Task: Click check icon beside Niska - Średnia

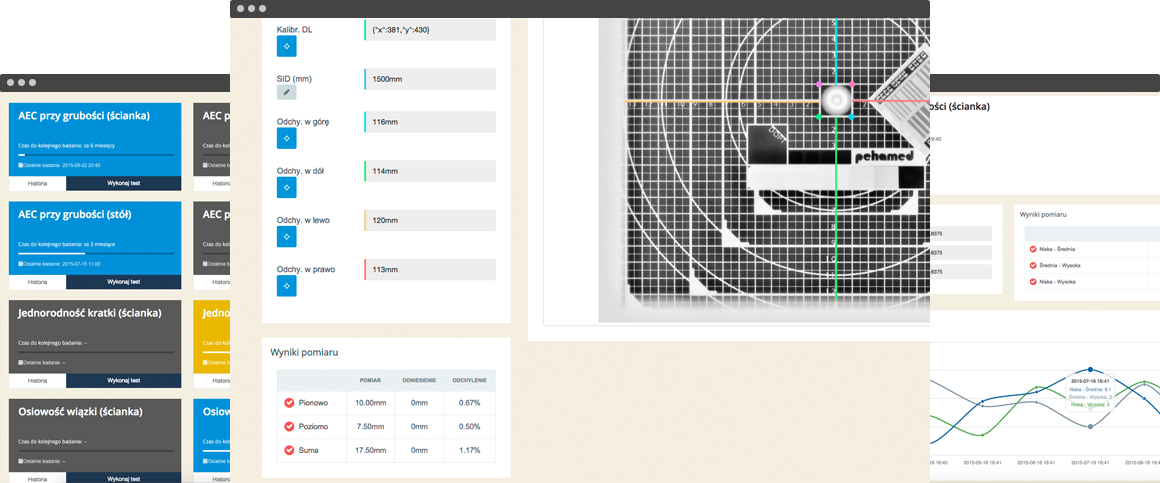Action: [x=1031, y=249]
